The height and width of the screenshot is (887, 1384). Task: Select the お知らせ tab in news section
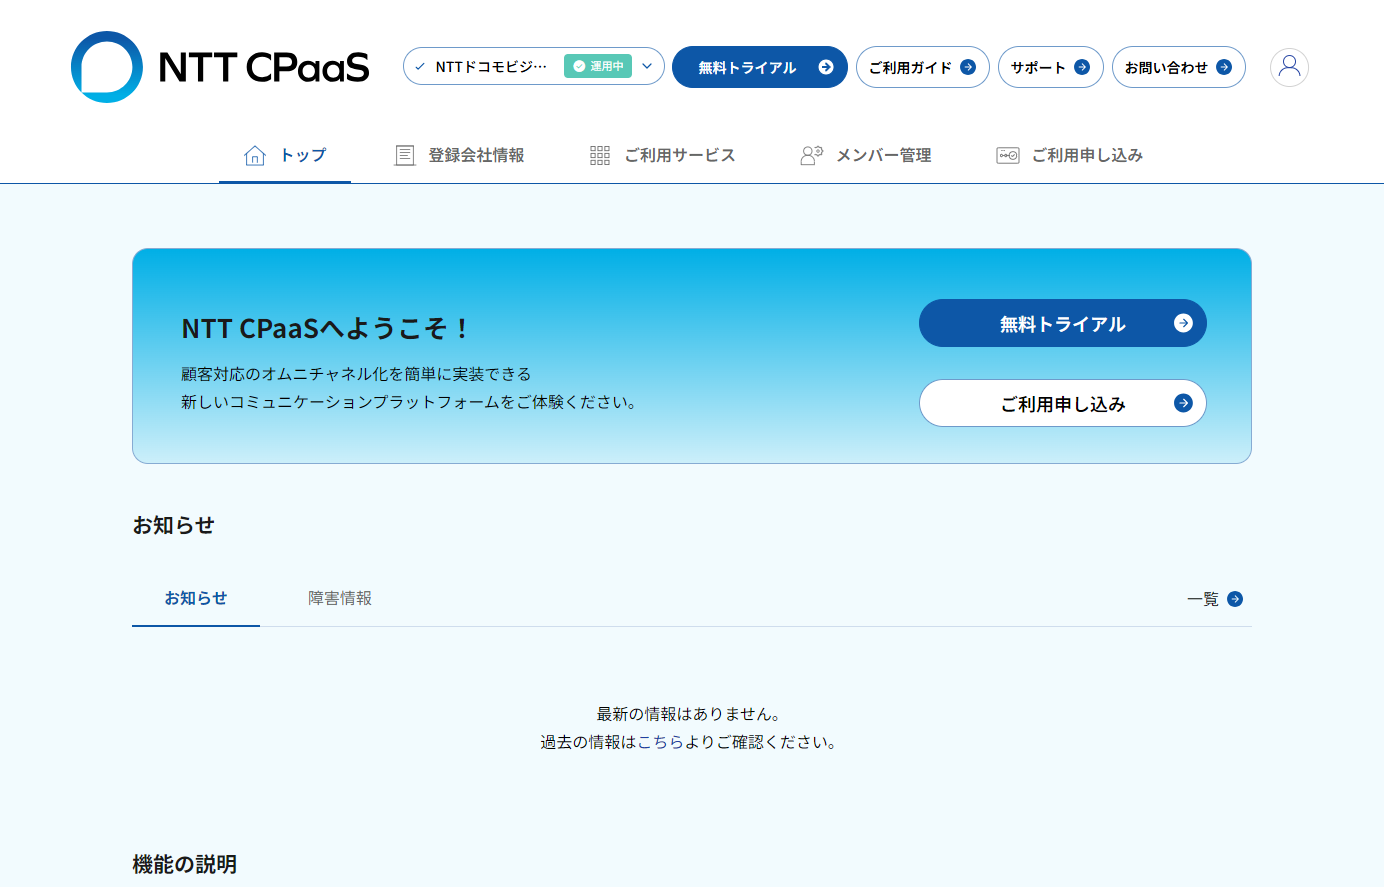pos(196,598)
